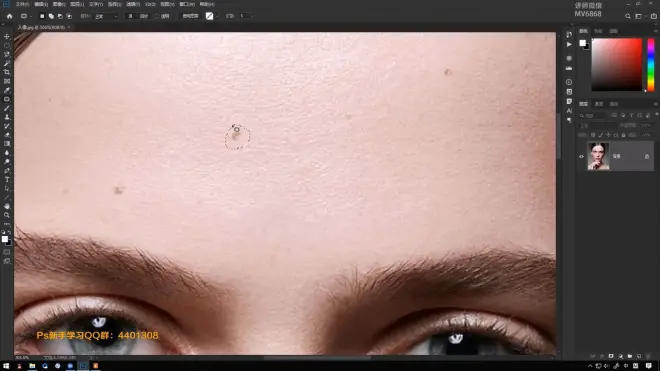Viewport: 660px width, 371px height.
Task: Click the Delete Layer trash icon
Action: [648, 356]
